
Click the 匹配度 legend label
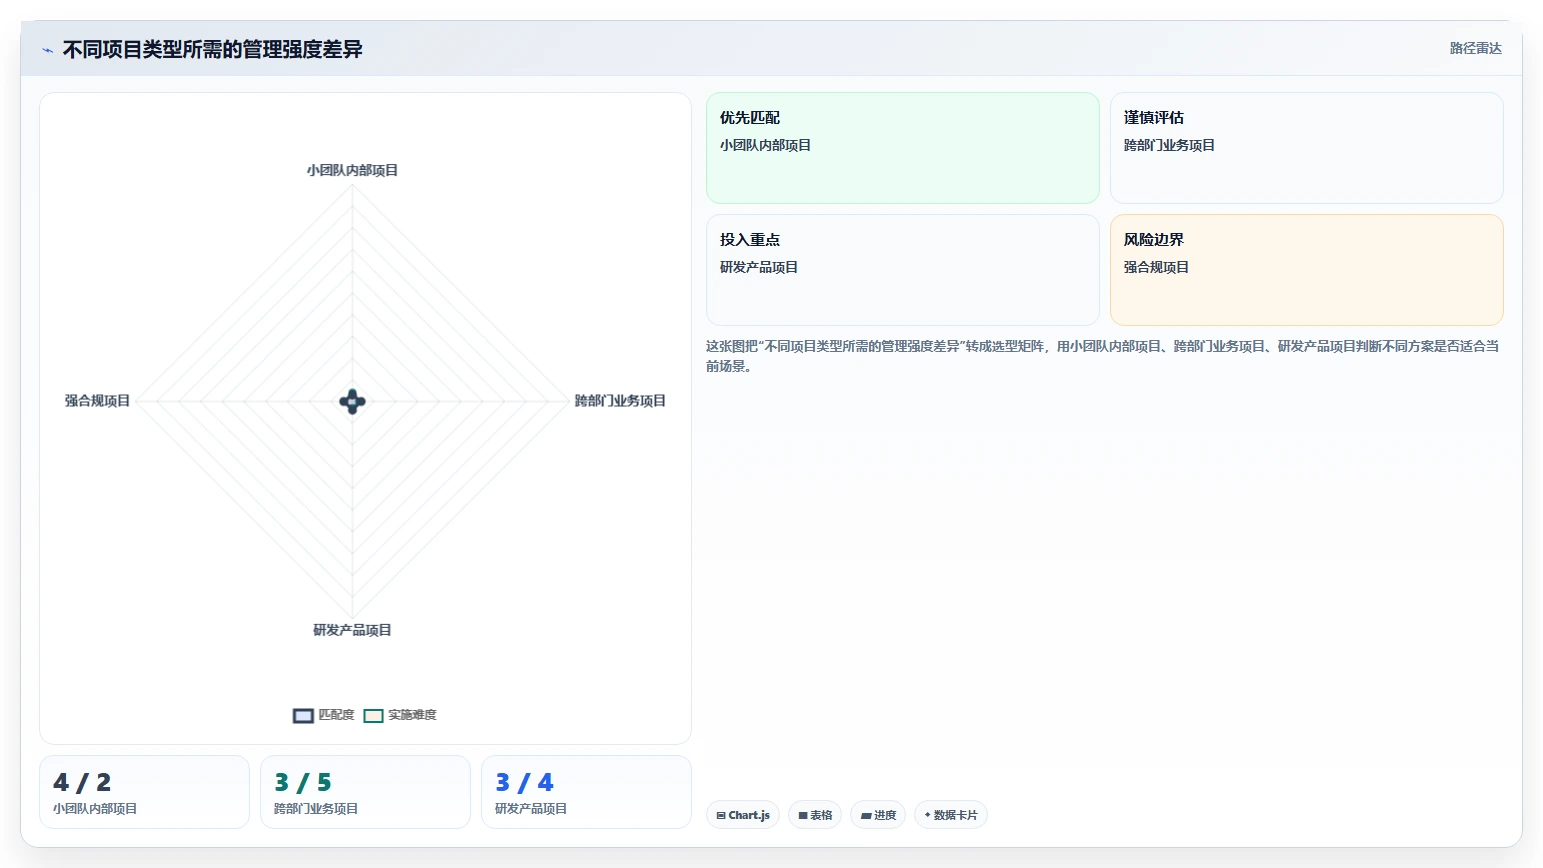click(x=336, y=715)
